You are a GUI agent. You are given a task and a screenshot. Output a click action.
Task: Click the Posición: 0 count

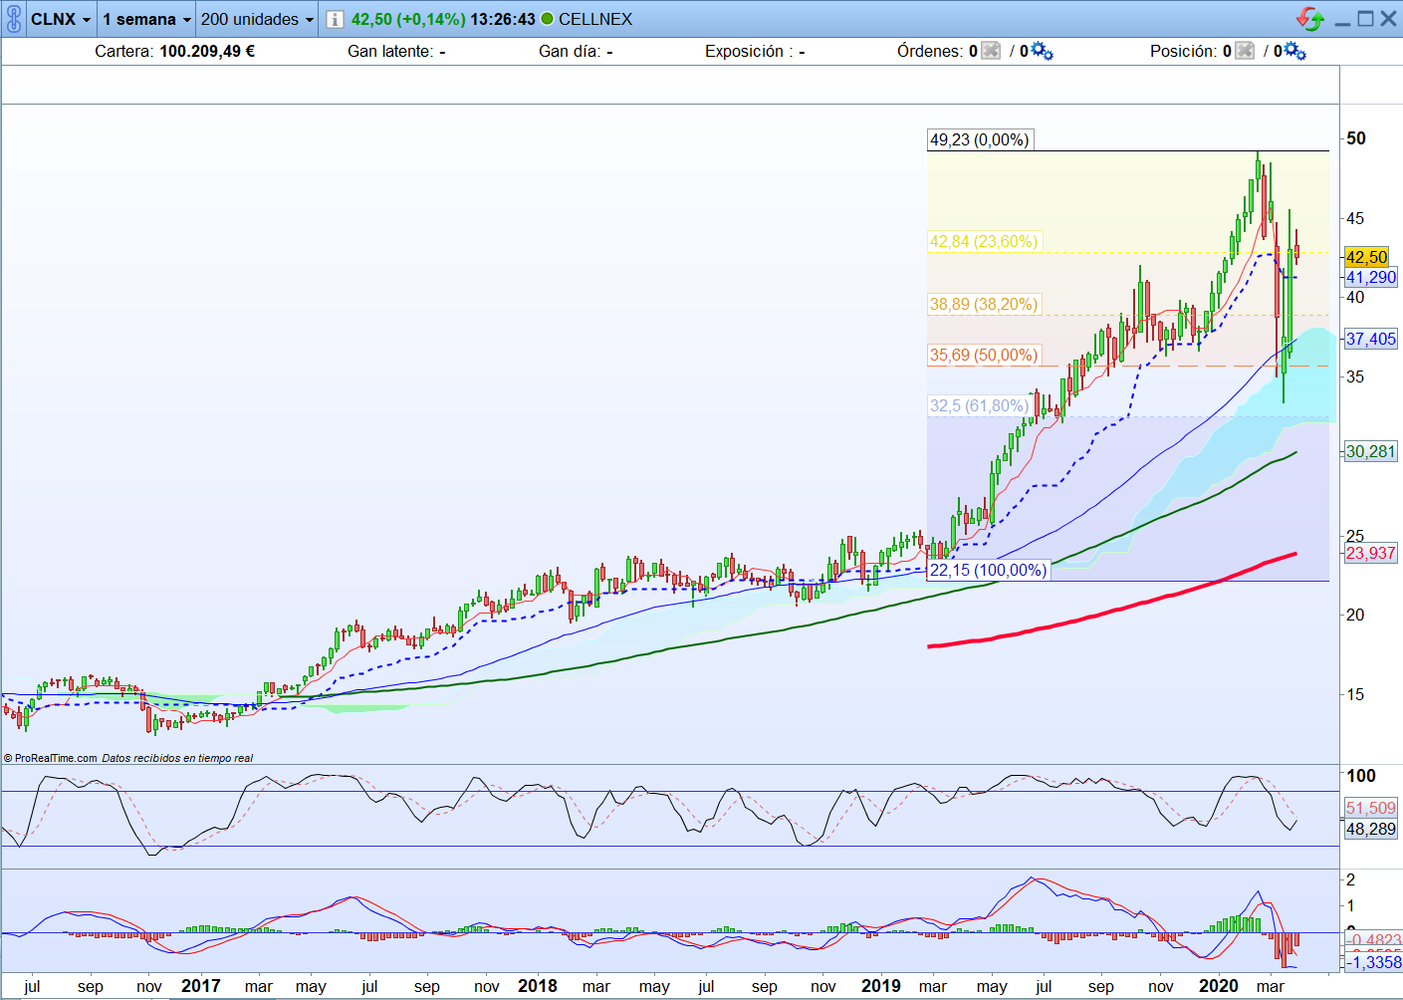point(1191,51)
